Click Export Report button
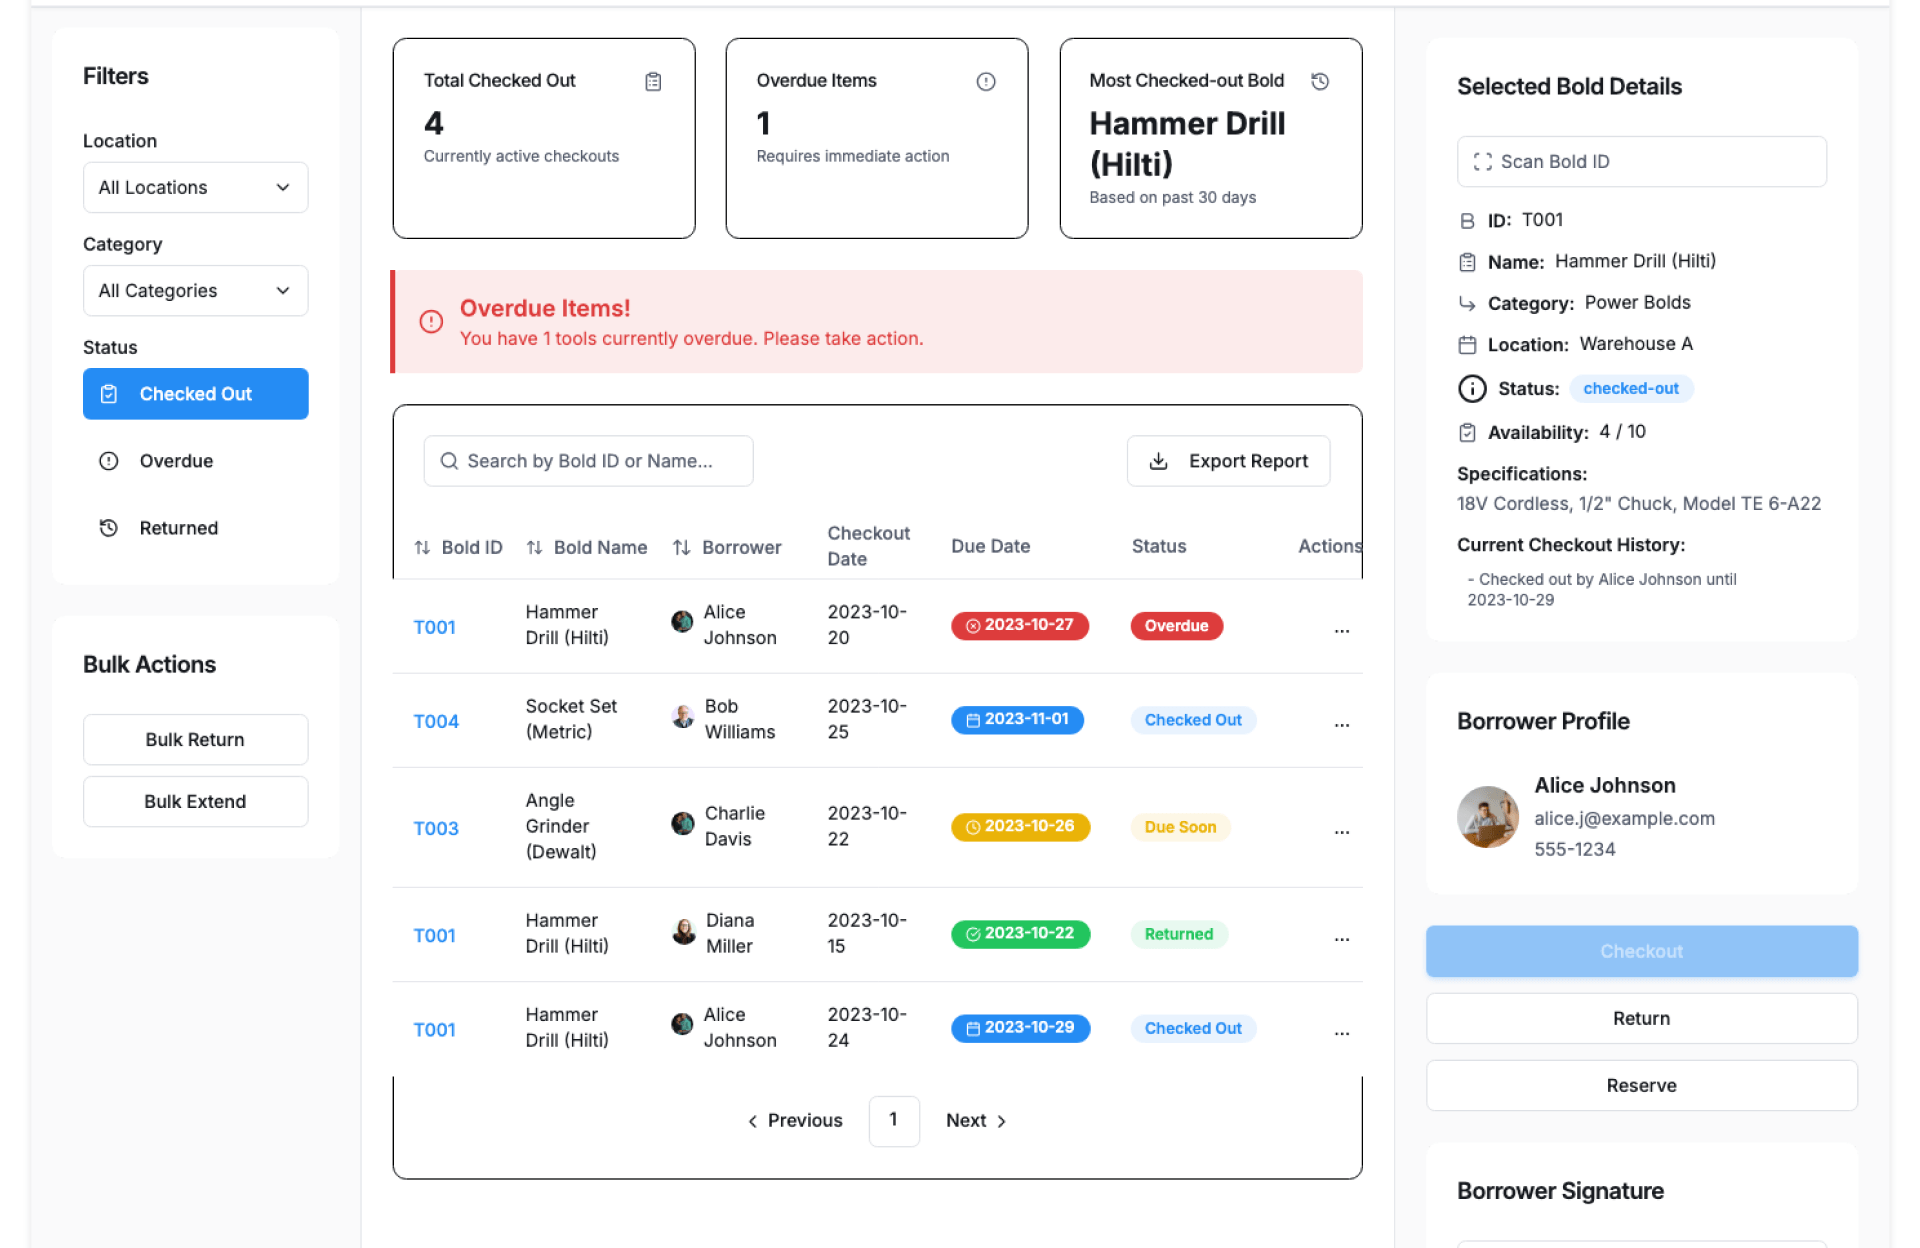 coord(1228,461)
